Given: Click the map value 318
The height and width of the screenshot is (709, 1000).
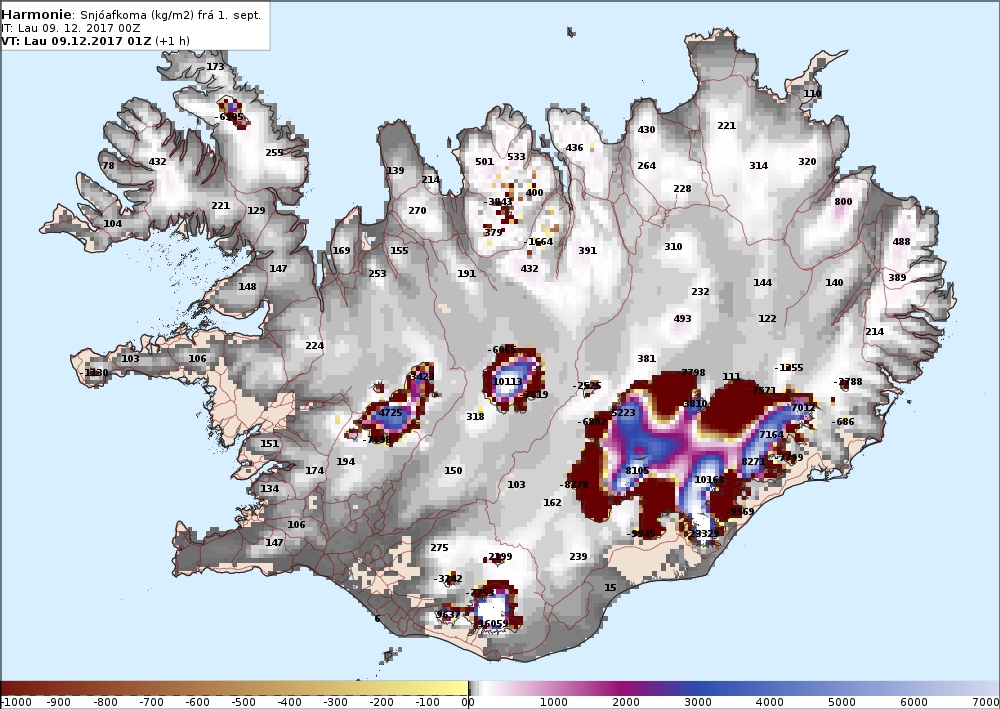Looking at the screenshot, I should 475,416.
